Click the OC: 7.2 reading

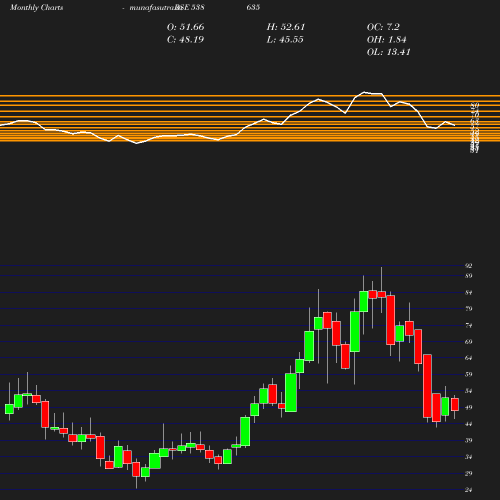(383, 27)
